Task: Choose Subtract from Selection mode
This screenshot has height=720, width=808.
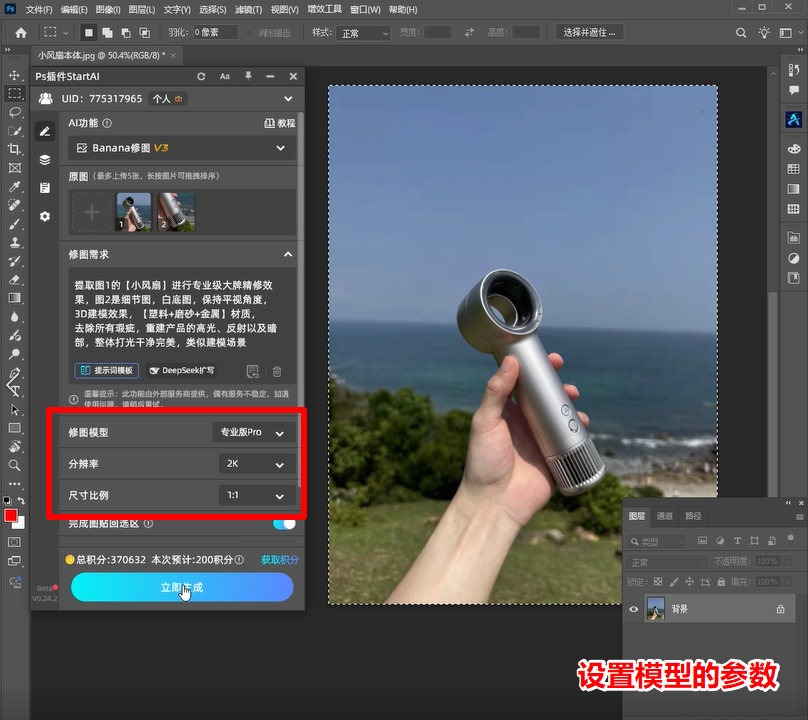Action: click(126, 32)
